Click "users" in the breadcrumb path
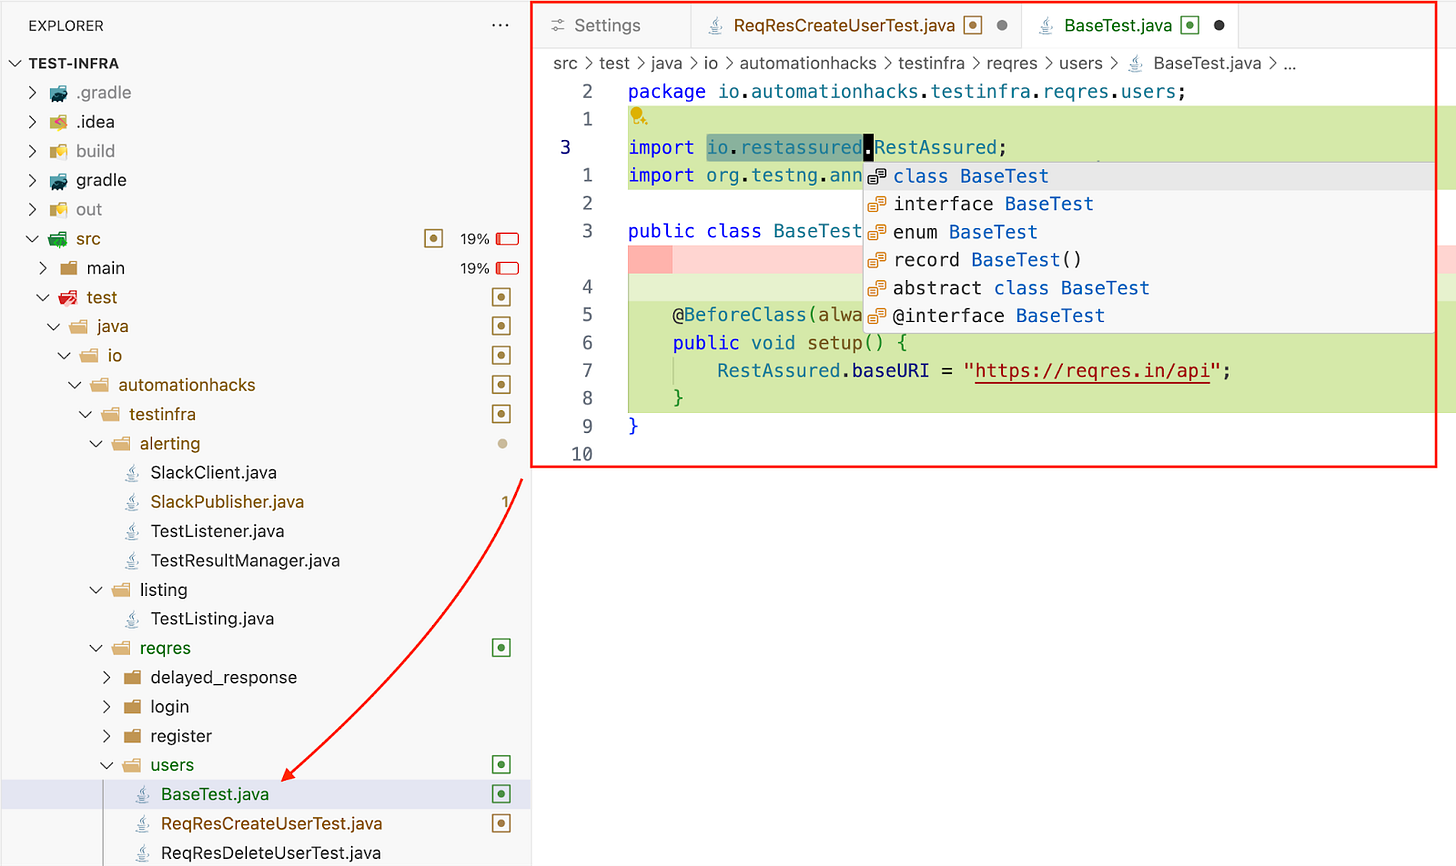 1081,63
